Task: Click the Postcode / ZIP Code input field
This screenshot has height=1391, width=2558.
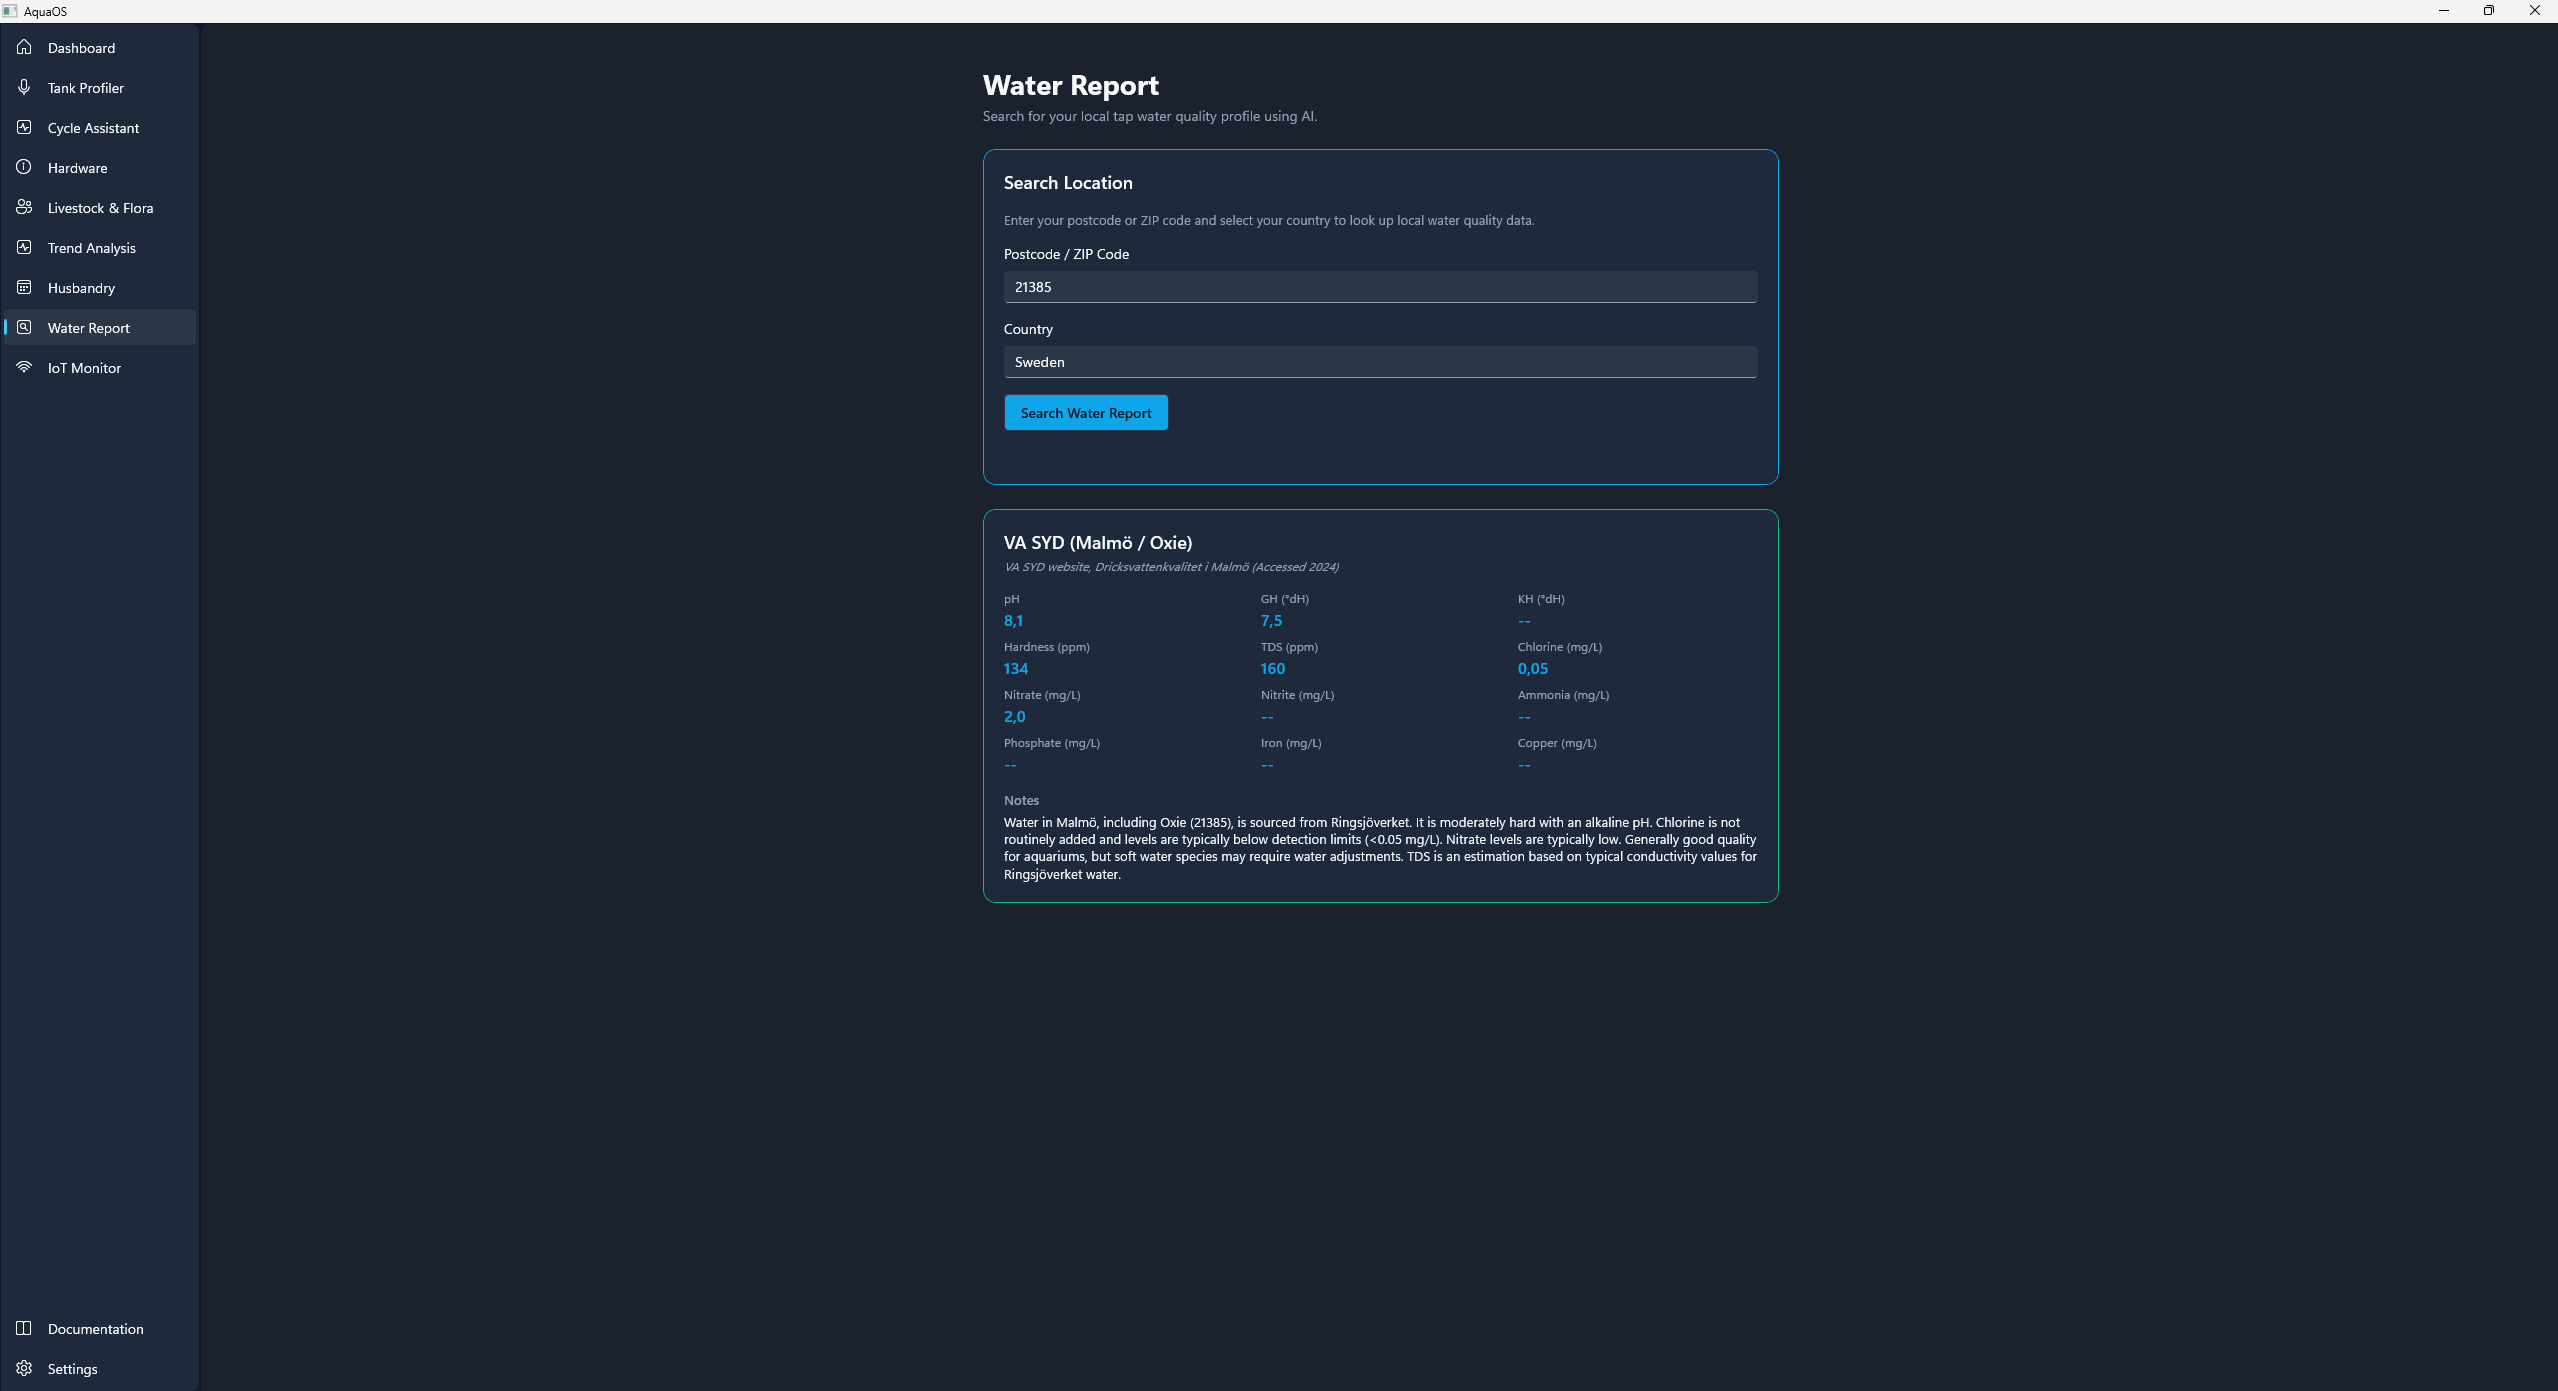Action: pos(1379,287)
